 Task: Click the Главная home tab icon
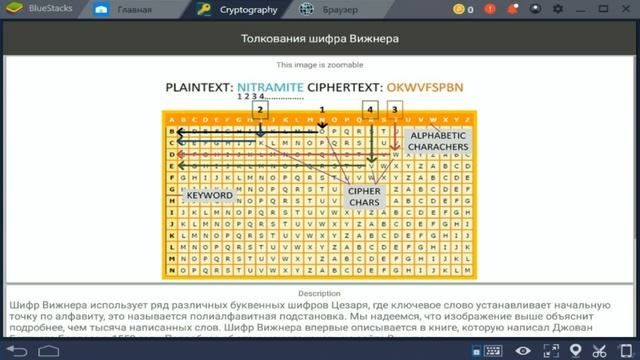tap(101, 9)
